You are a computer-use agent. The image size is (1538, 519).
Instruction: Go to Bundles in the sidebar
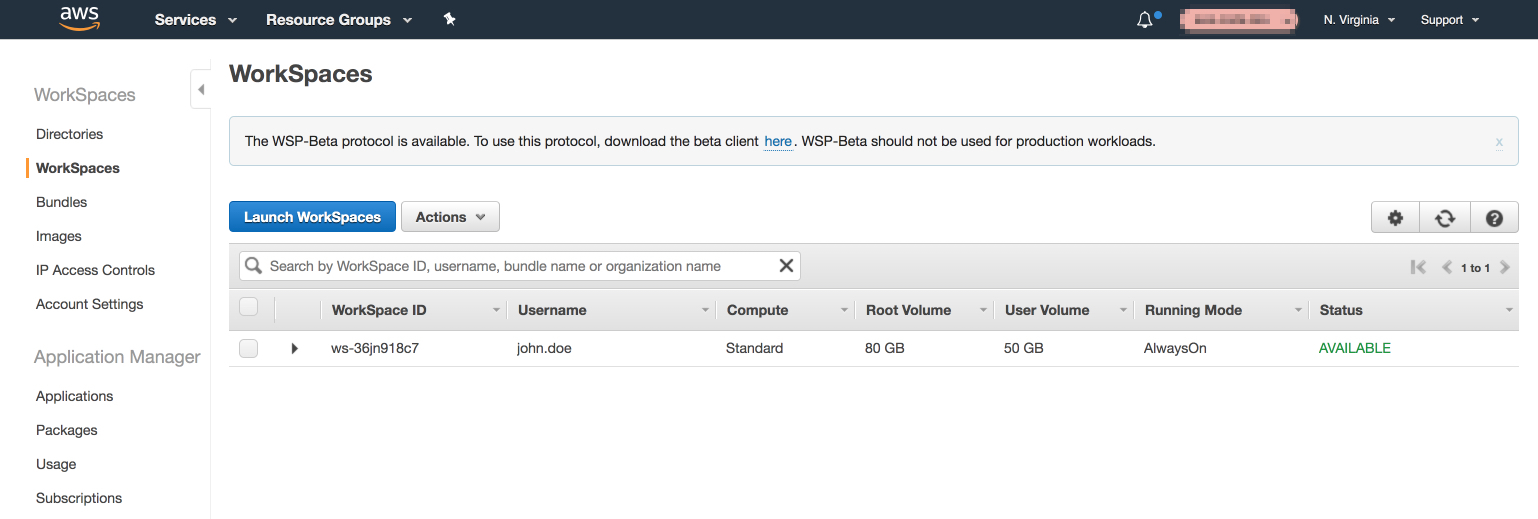click(x=61, y=202)
